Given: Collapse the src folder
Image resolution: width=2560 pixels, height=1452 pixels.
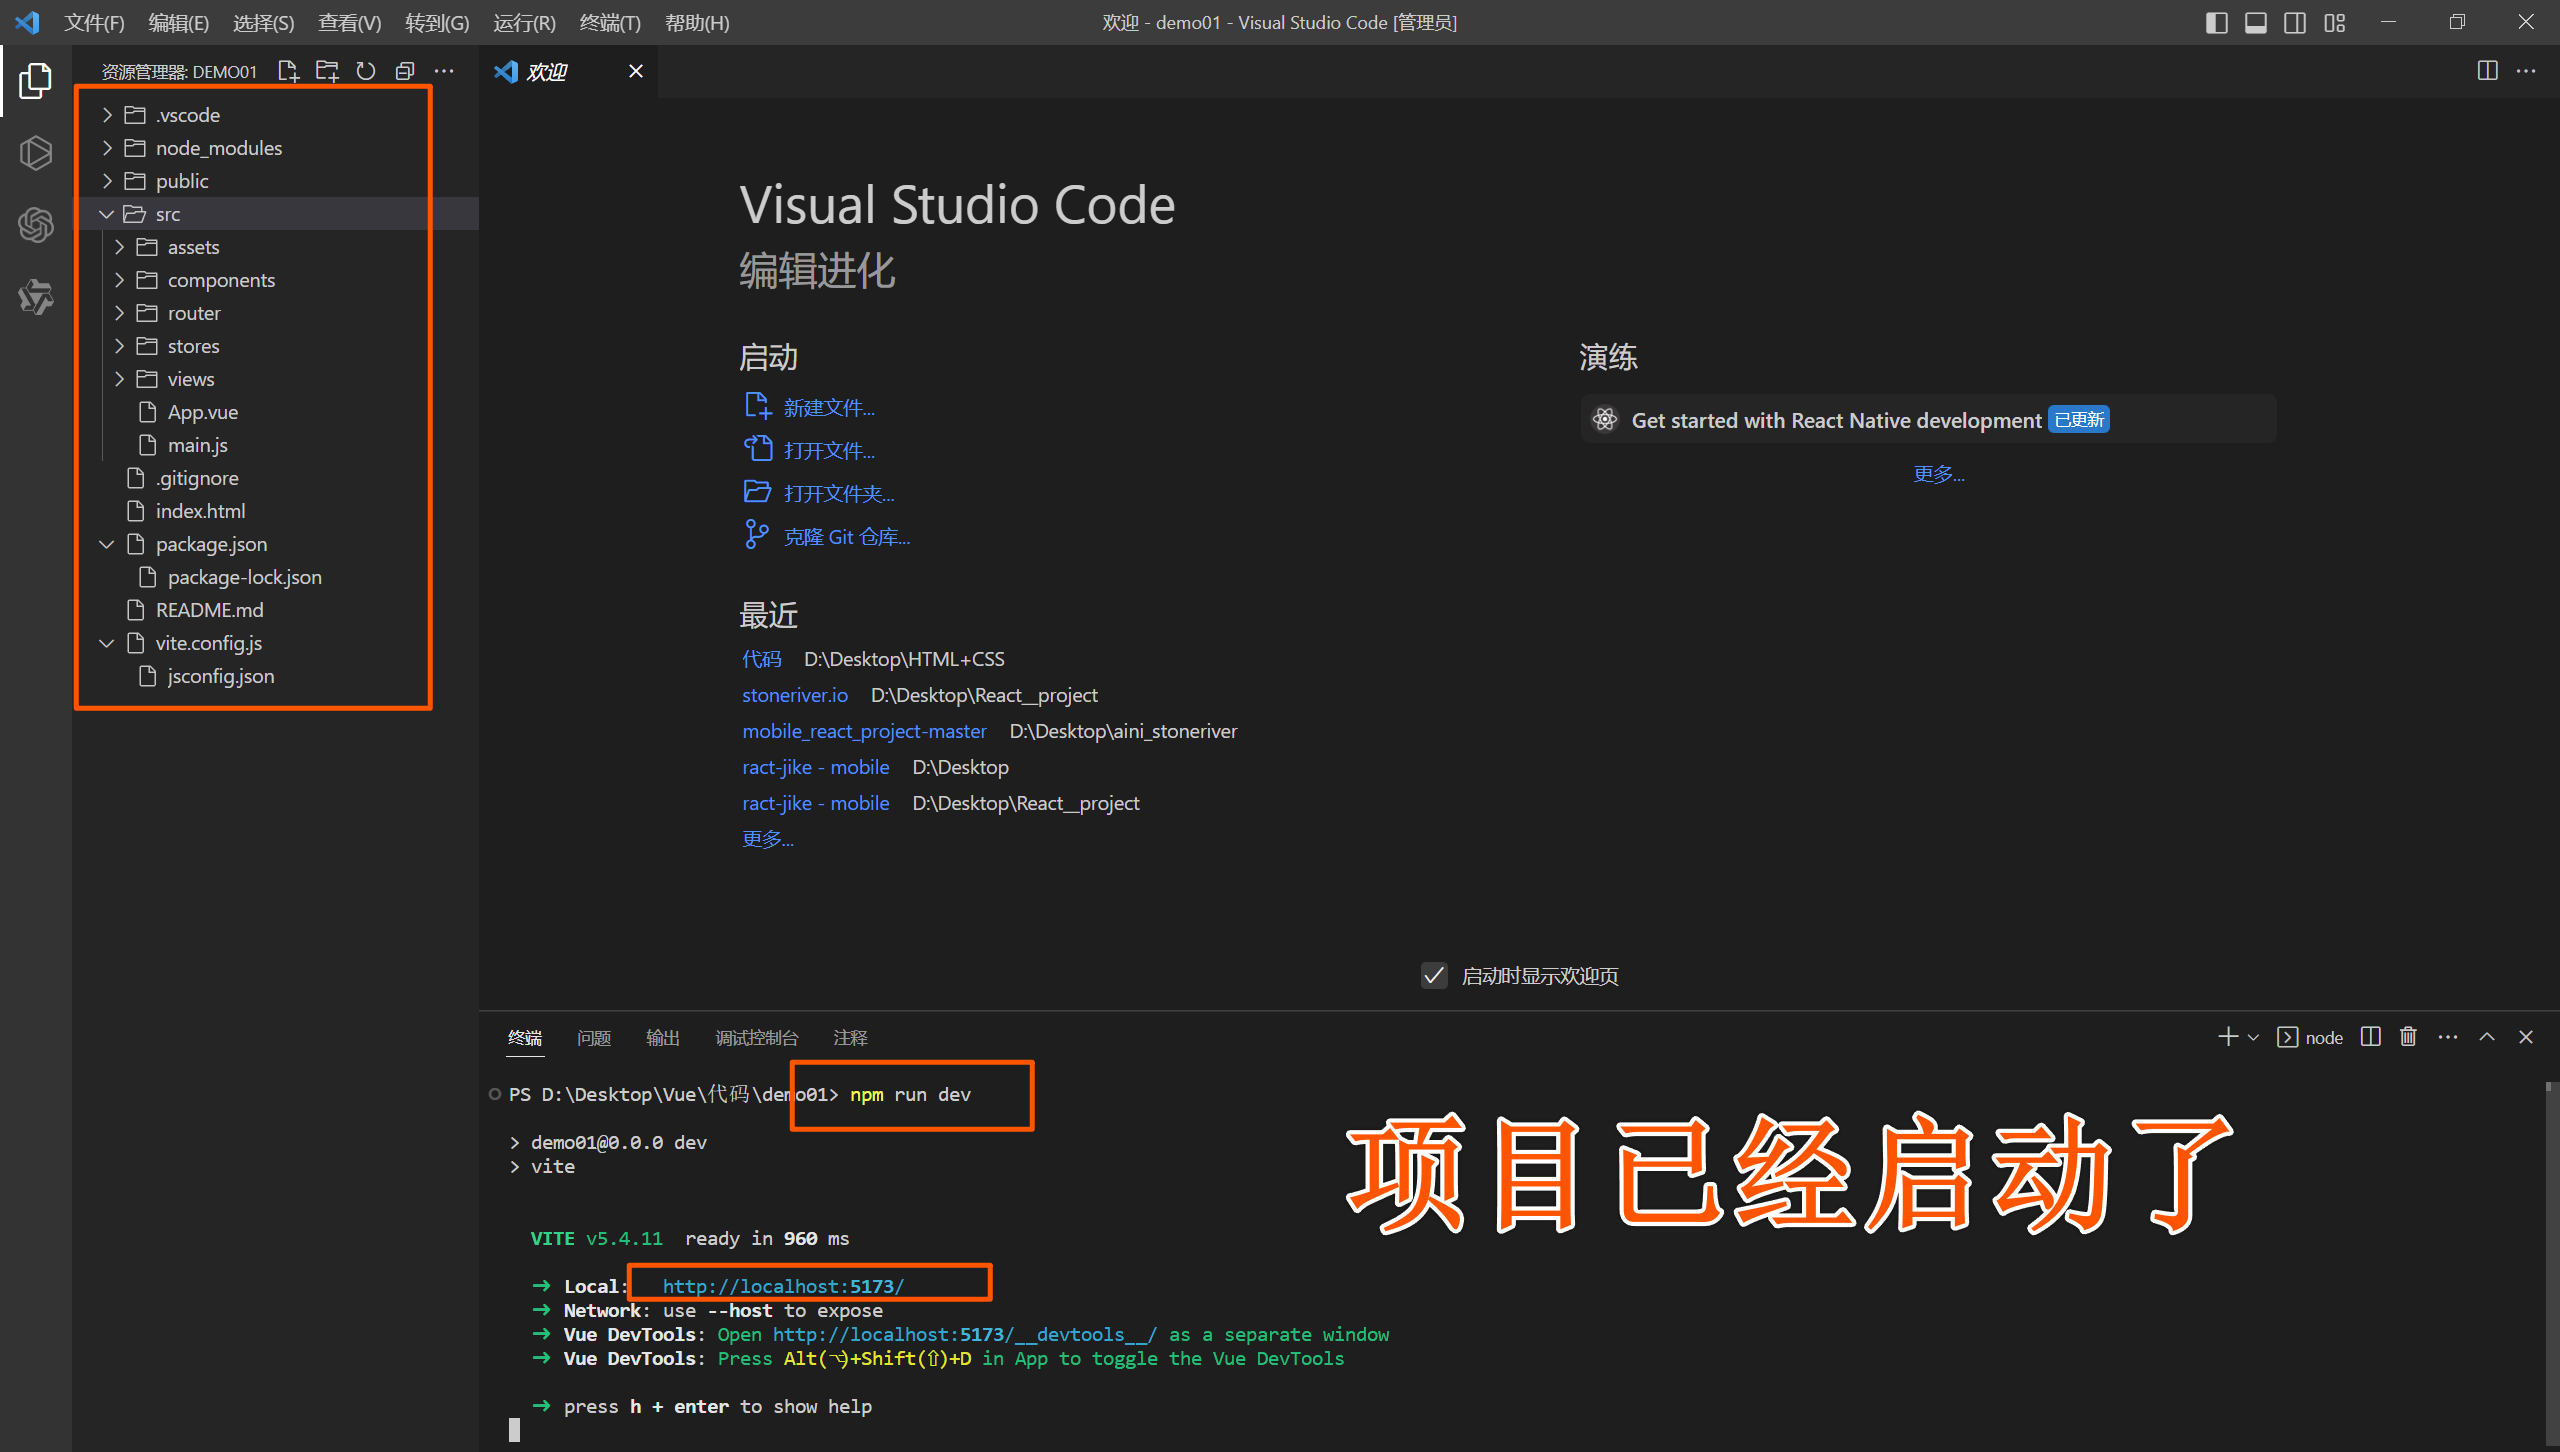Looking at the screenshot, I should pos(107,214).
